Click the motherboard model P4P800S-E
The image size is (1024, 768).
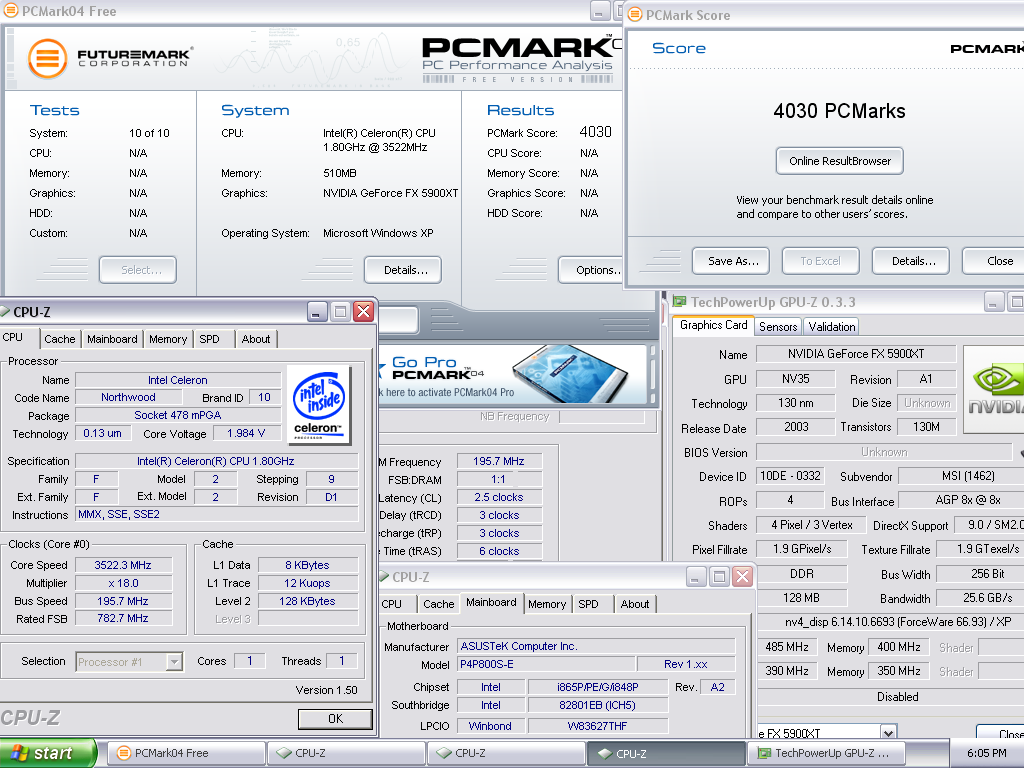pos(546,664)
